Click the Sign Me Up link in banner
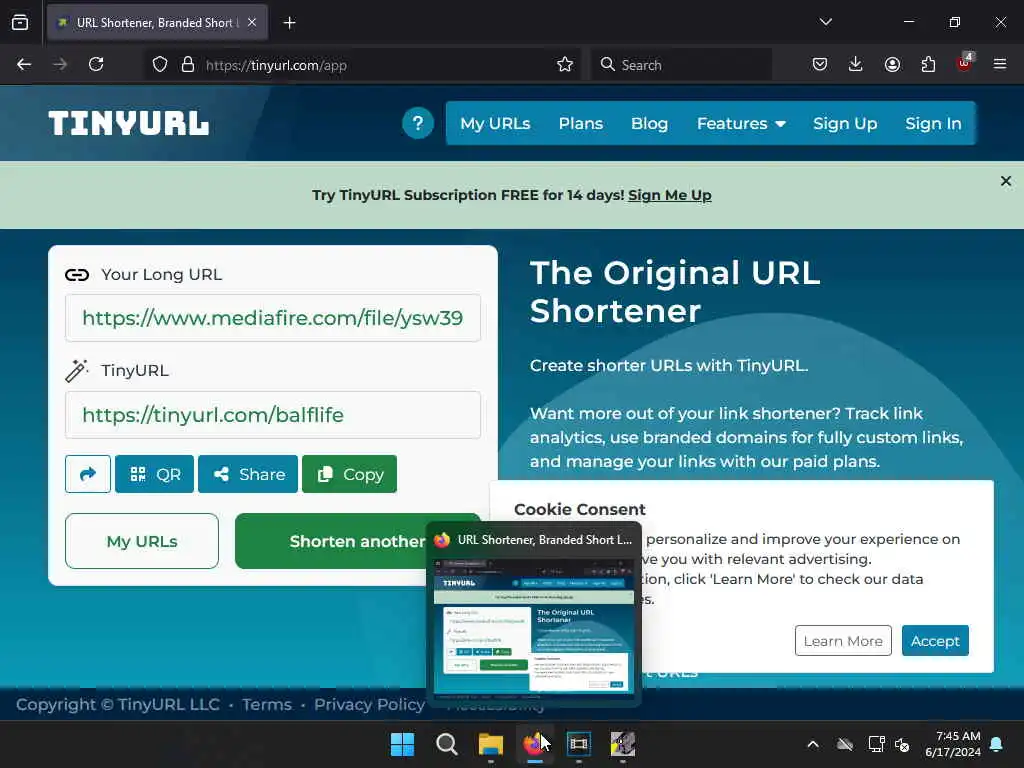The image size is (1024, 768). tap(669, 195)
